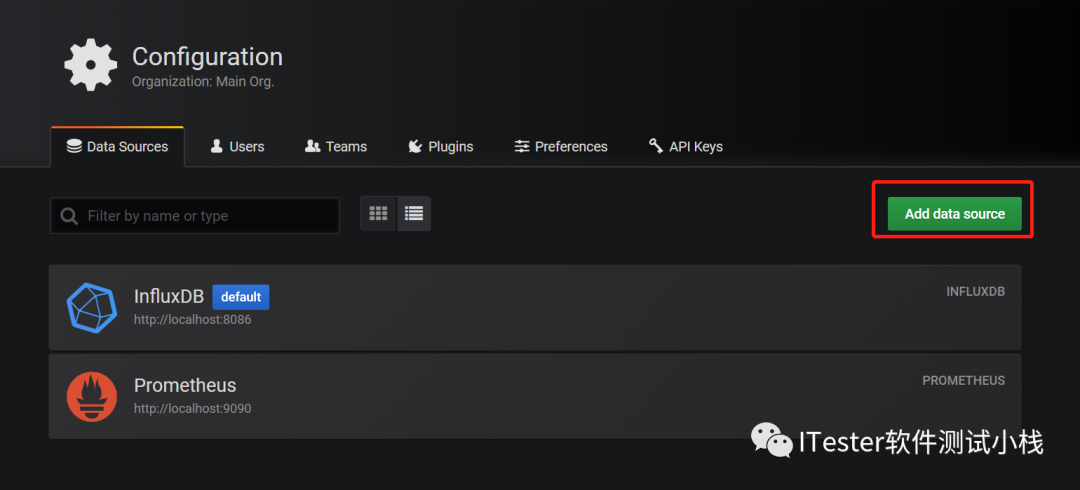The width and height of the screenshot is (1080, 490).
Task: Open the API Keys tab
Action: pos(685,147)
